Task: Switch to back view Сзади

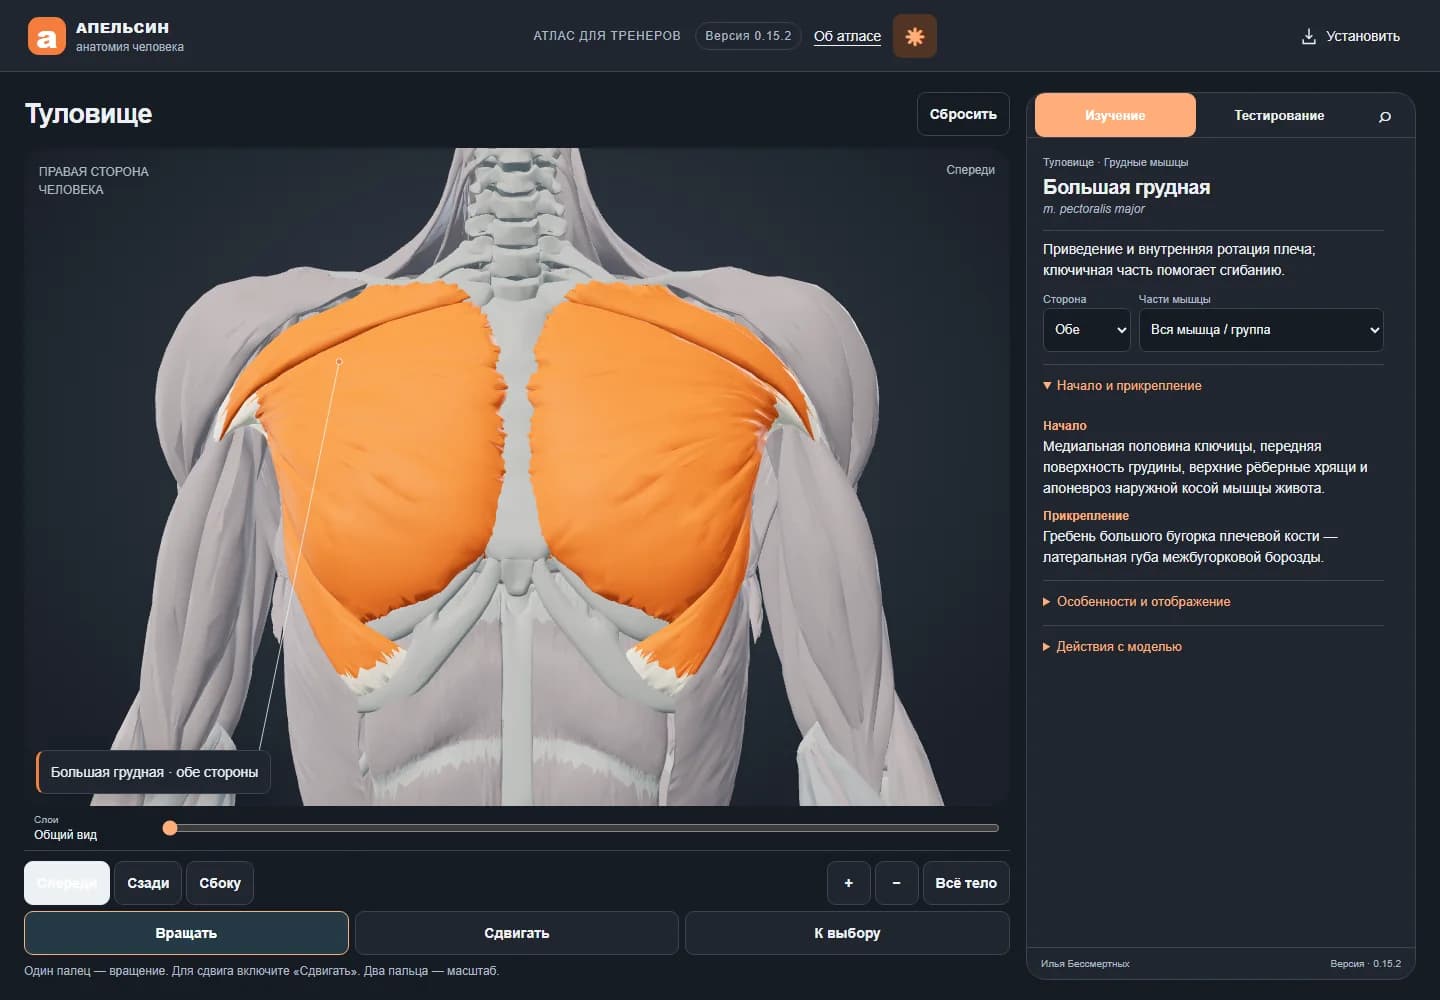Action: tap(148, 883)
